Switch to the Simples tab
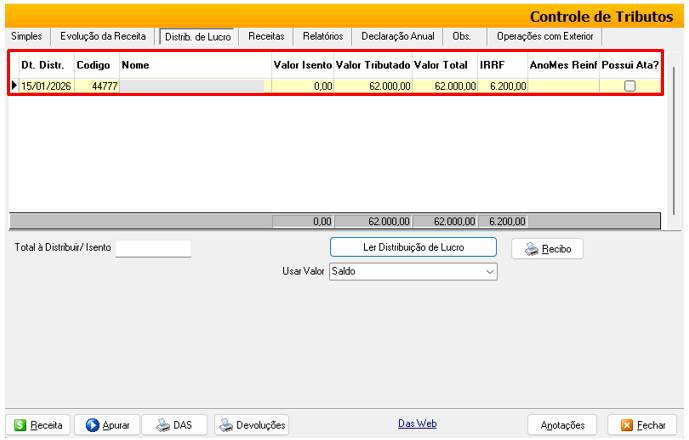This screenshot has width=689, height=440. pos(26,36)
